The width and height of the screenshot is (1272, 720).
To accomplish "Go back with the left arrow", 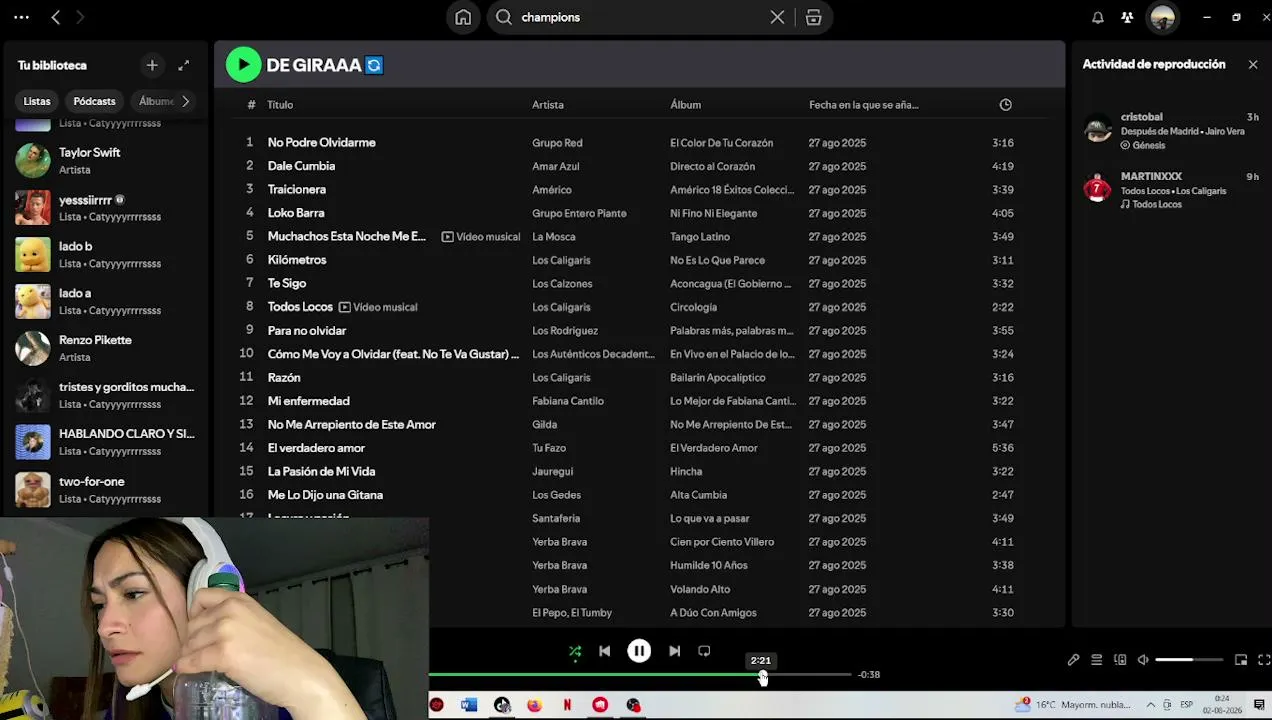I will 56,17.
